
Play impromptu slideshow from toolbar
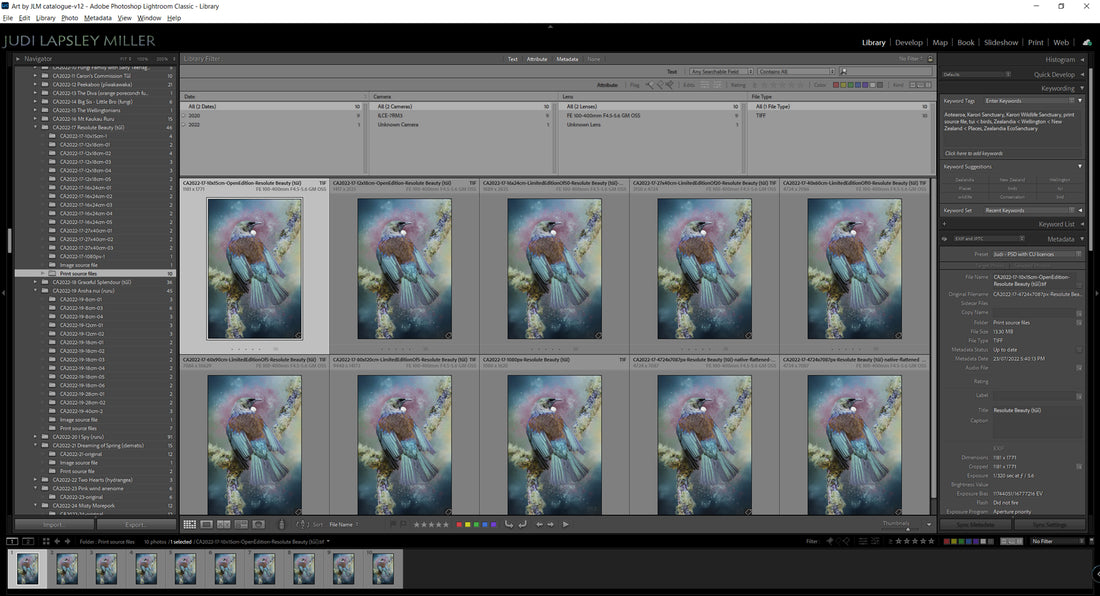[566, 524]
